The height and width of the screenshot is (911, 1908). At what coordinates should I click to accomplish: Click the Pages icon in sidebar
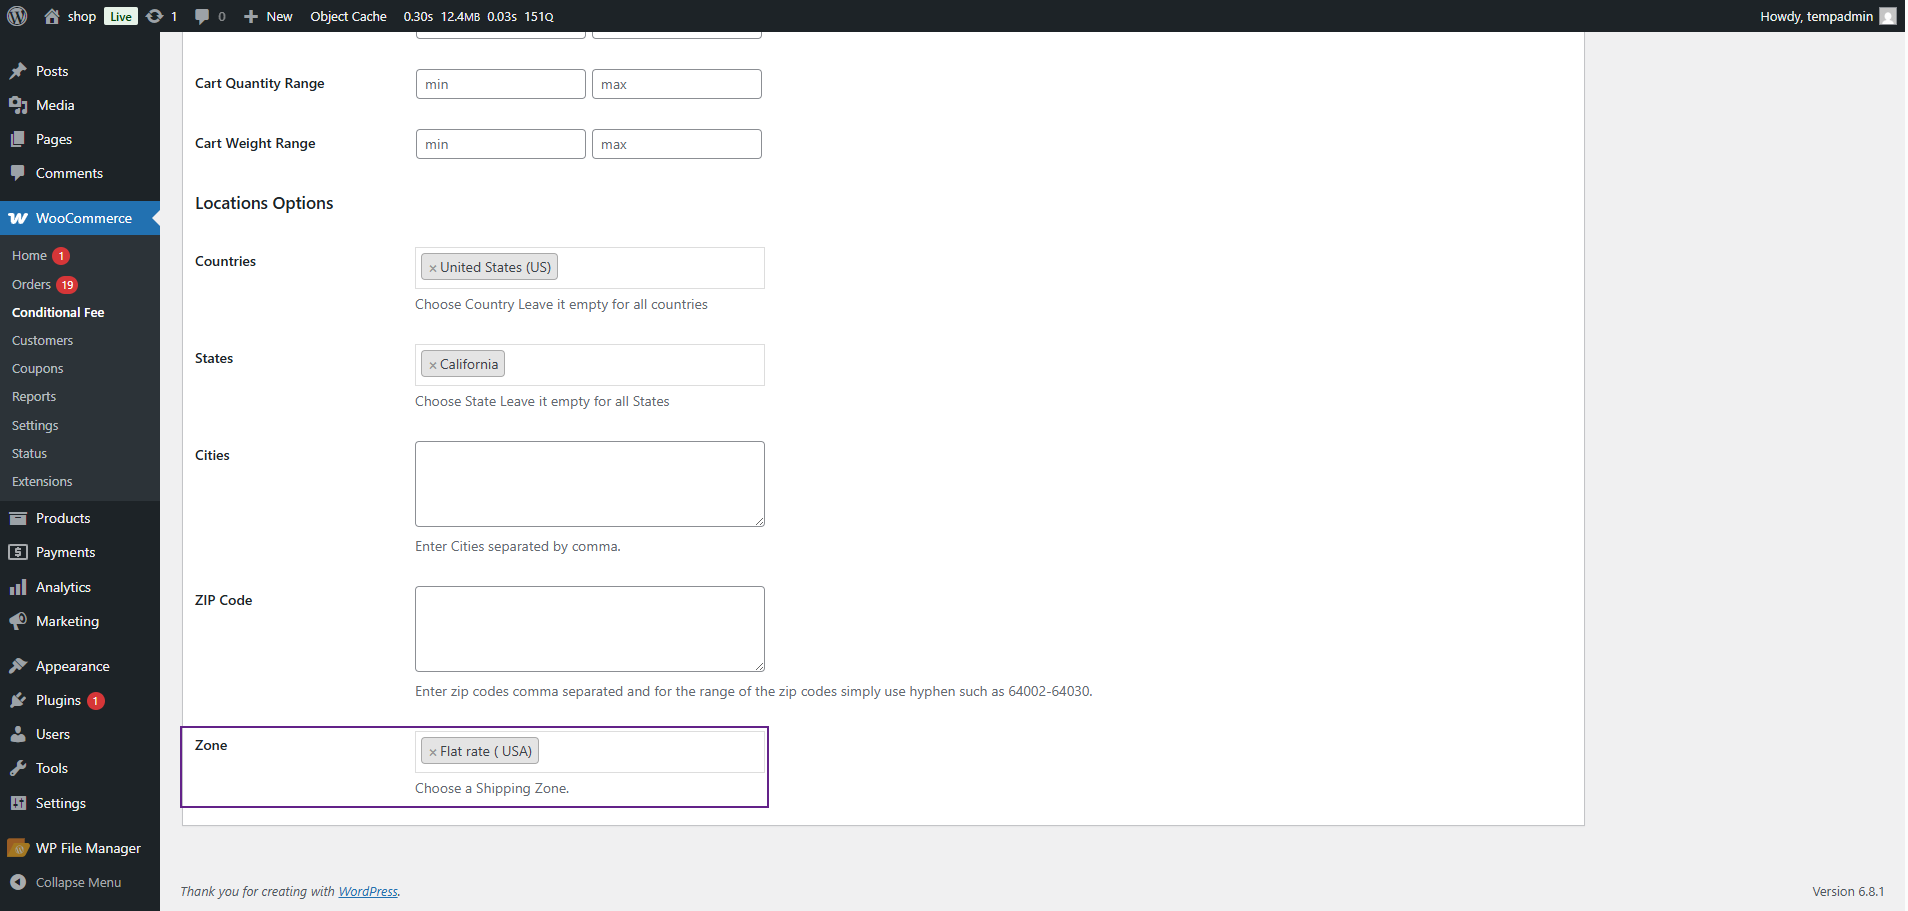coord(18,139)
